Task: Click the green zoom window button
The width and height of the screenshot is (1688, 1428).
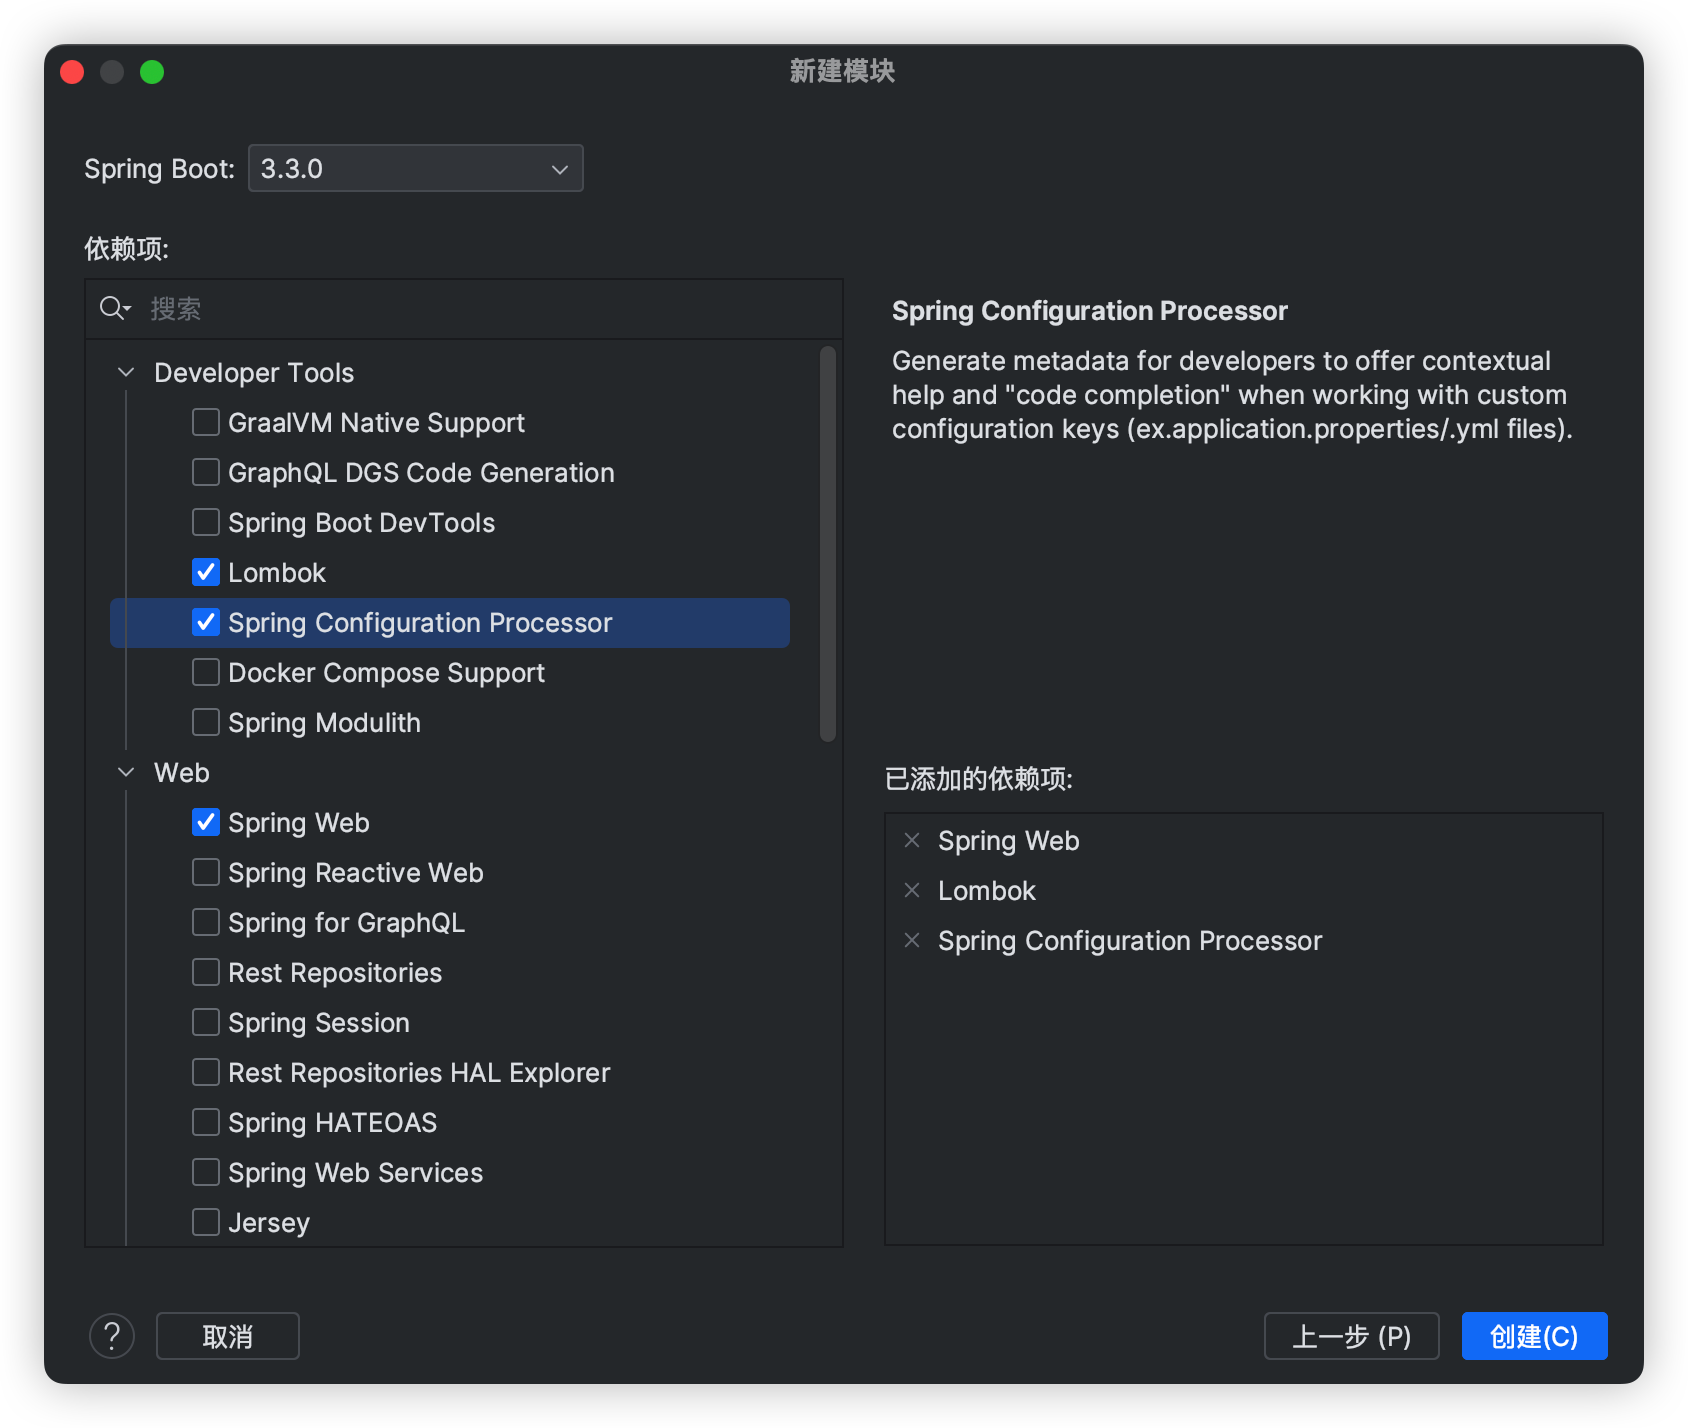Action: 152,72
